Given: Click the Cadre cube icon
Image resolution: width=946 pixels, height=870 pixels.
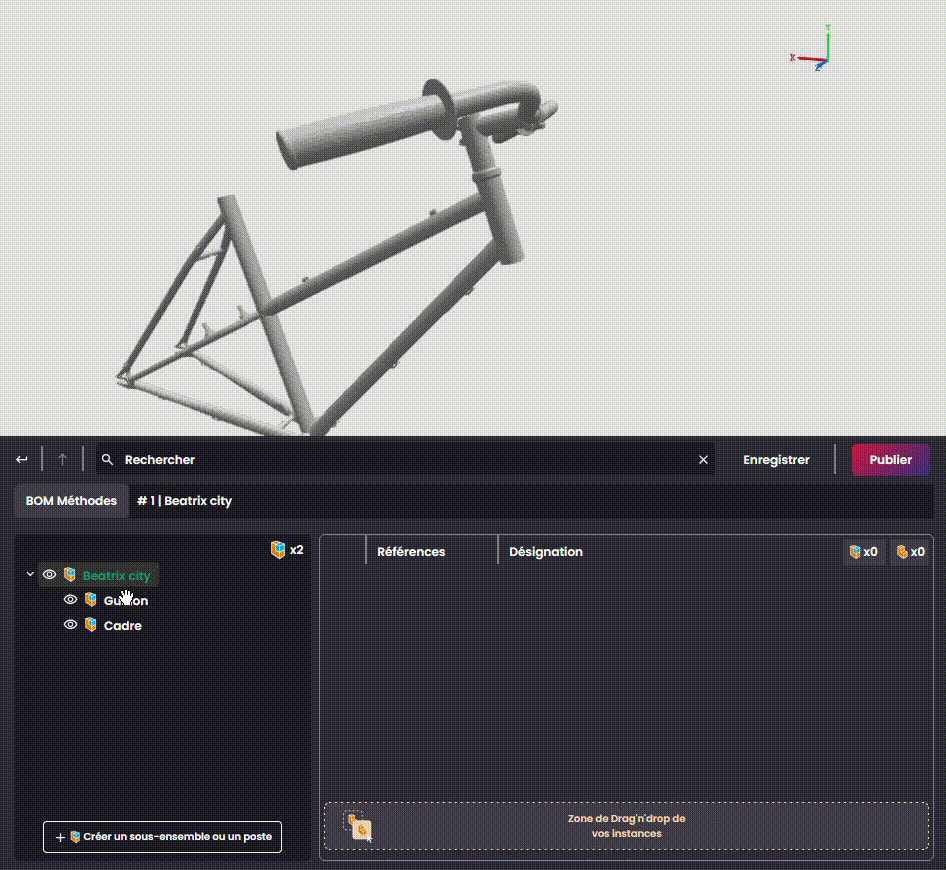Looking at the screenshot, I should click(x=90, y=624).
